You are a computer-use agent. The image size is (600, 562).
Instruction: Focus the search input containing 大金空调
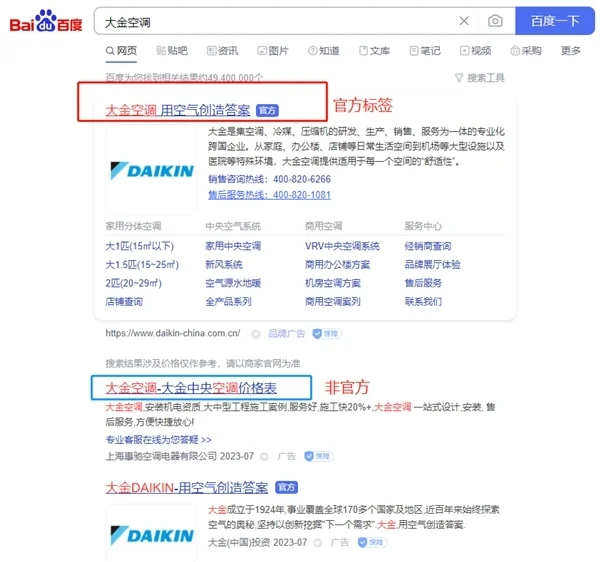[276, 21]
